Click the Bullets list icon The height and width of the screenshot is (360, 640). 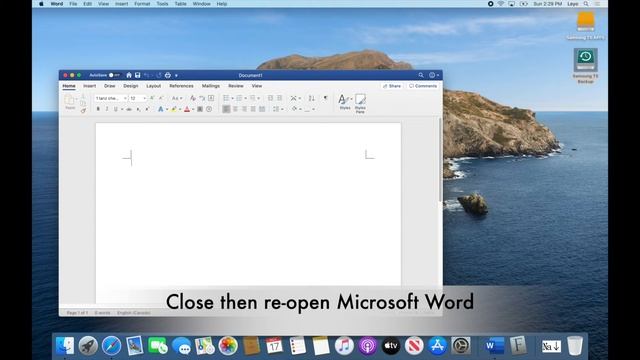tap(226, 98)
